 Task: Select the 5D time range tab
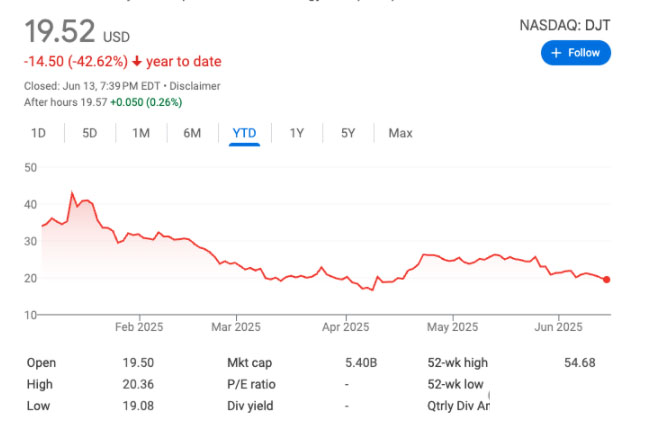click(89, 133)
